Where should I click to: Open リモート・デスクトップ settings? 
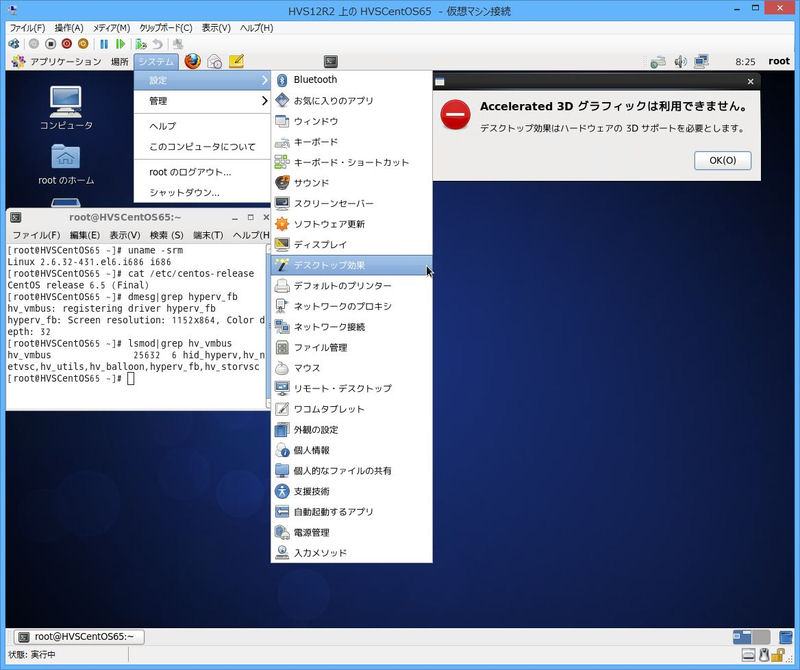pos(352,388)
